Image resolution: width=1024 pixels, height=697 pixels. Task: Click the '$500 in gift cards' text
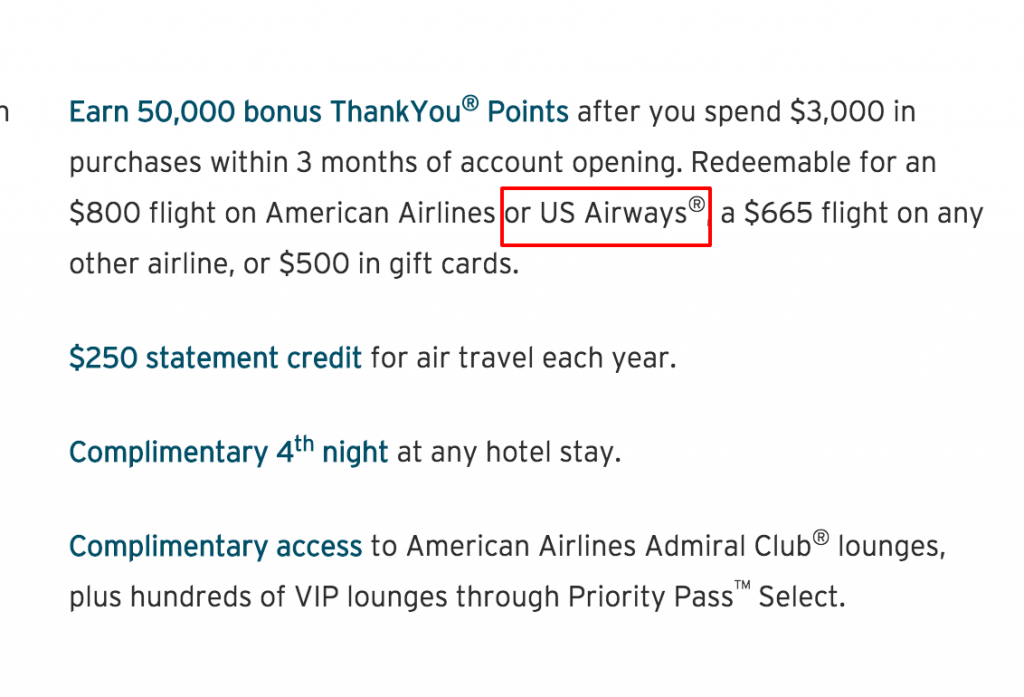click(397, 264)
